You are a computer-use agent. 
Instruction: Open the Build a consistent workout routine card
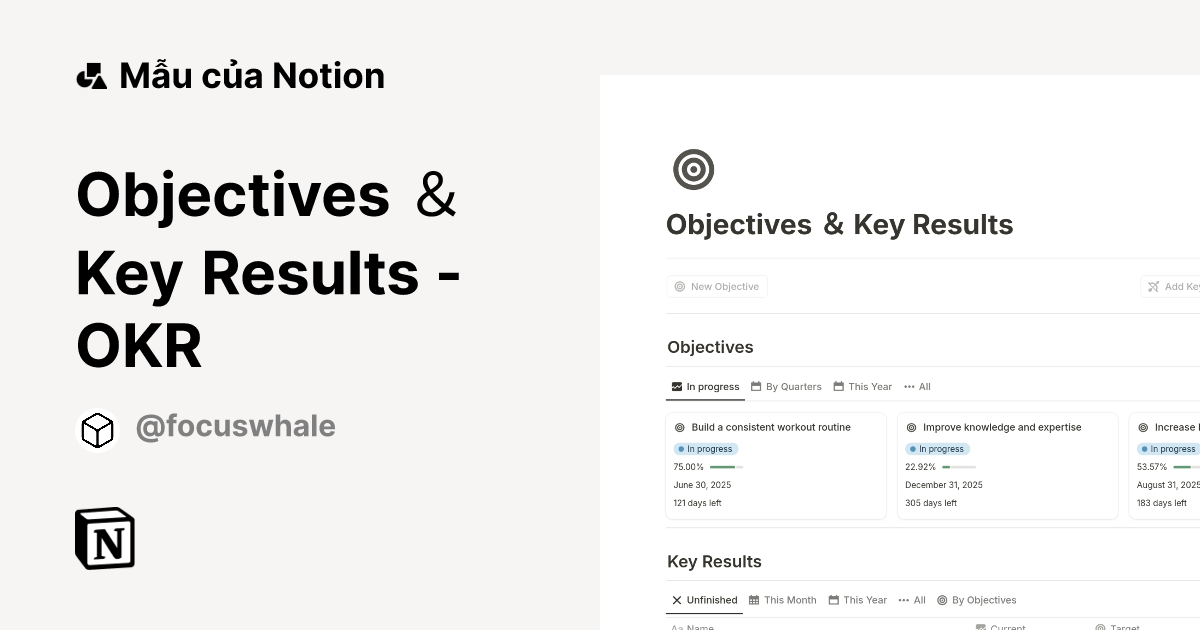(x=771, y=427)
